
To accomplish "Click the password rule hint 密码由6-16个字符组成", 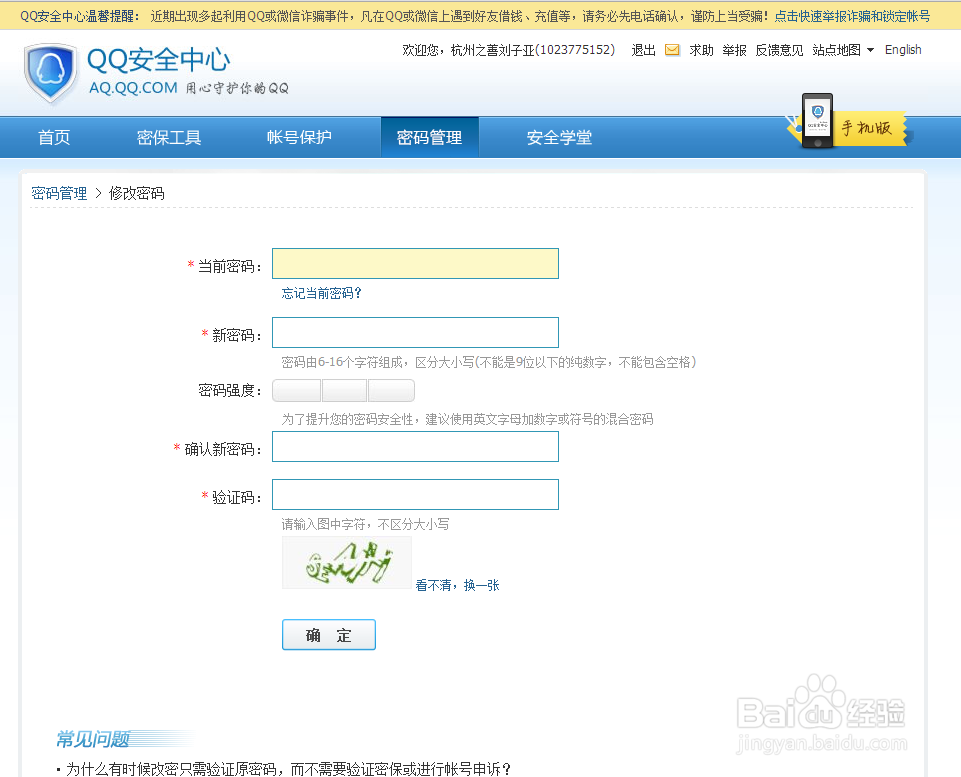I will pyautogui.click(x=488, y=362).
